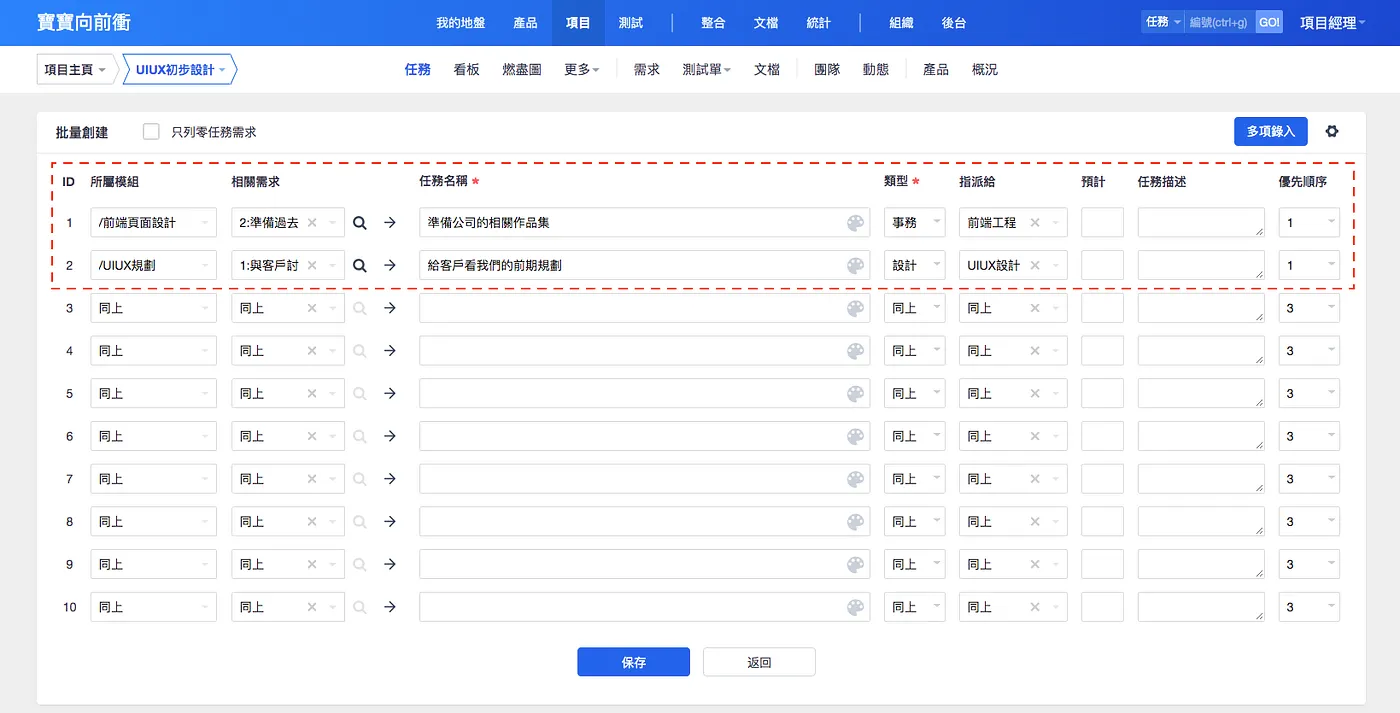Click palette icon in row 10 task name
This screenshot has height=713, width=1400.
point(855,607)
